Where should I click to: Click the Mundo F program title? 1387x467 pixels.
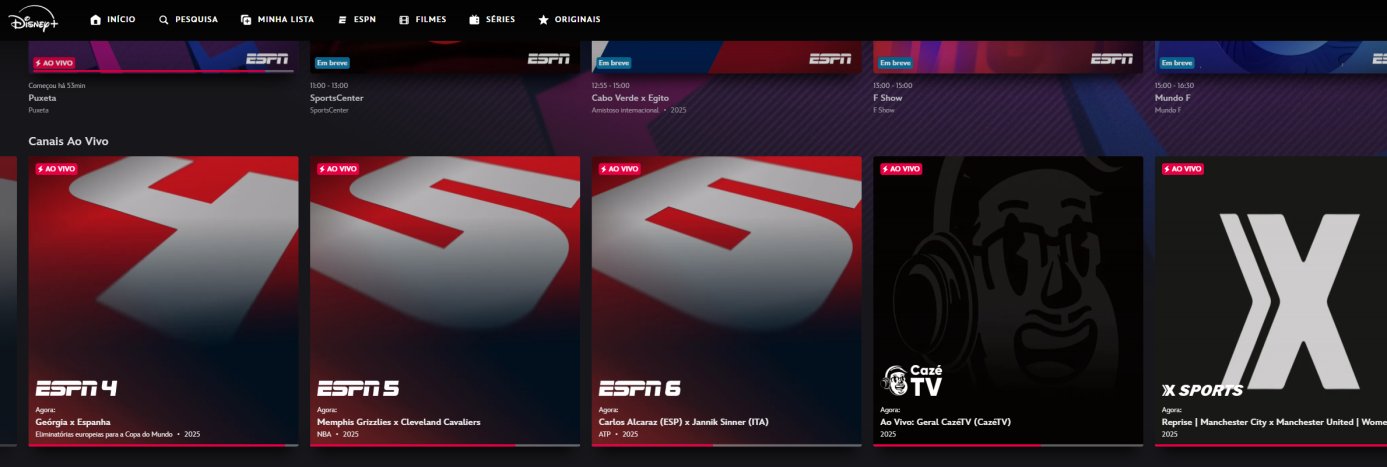(x=1173, y=98)
